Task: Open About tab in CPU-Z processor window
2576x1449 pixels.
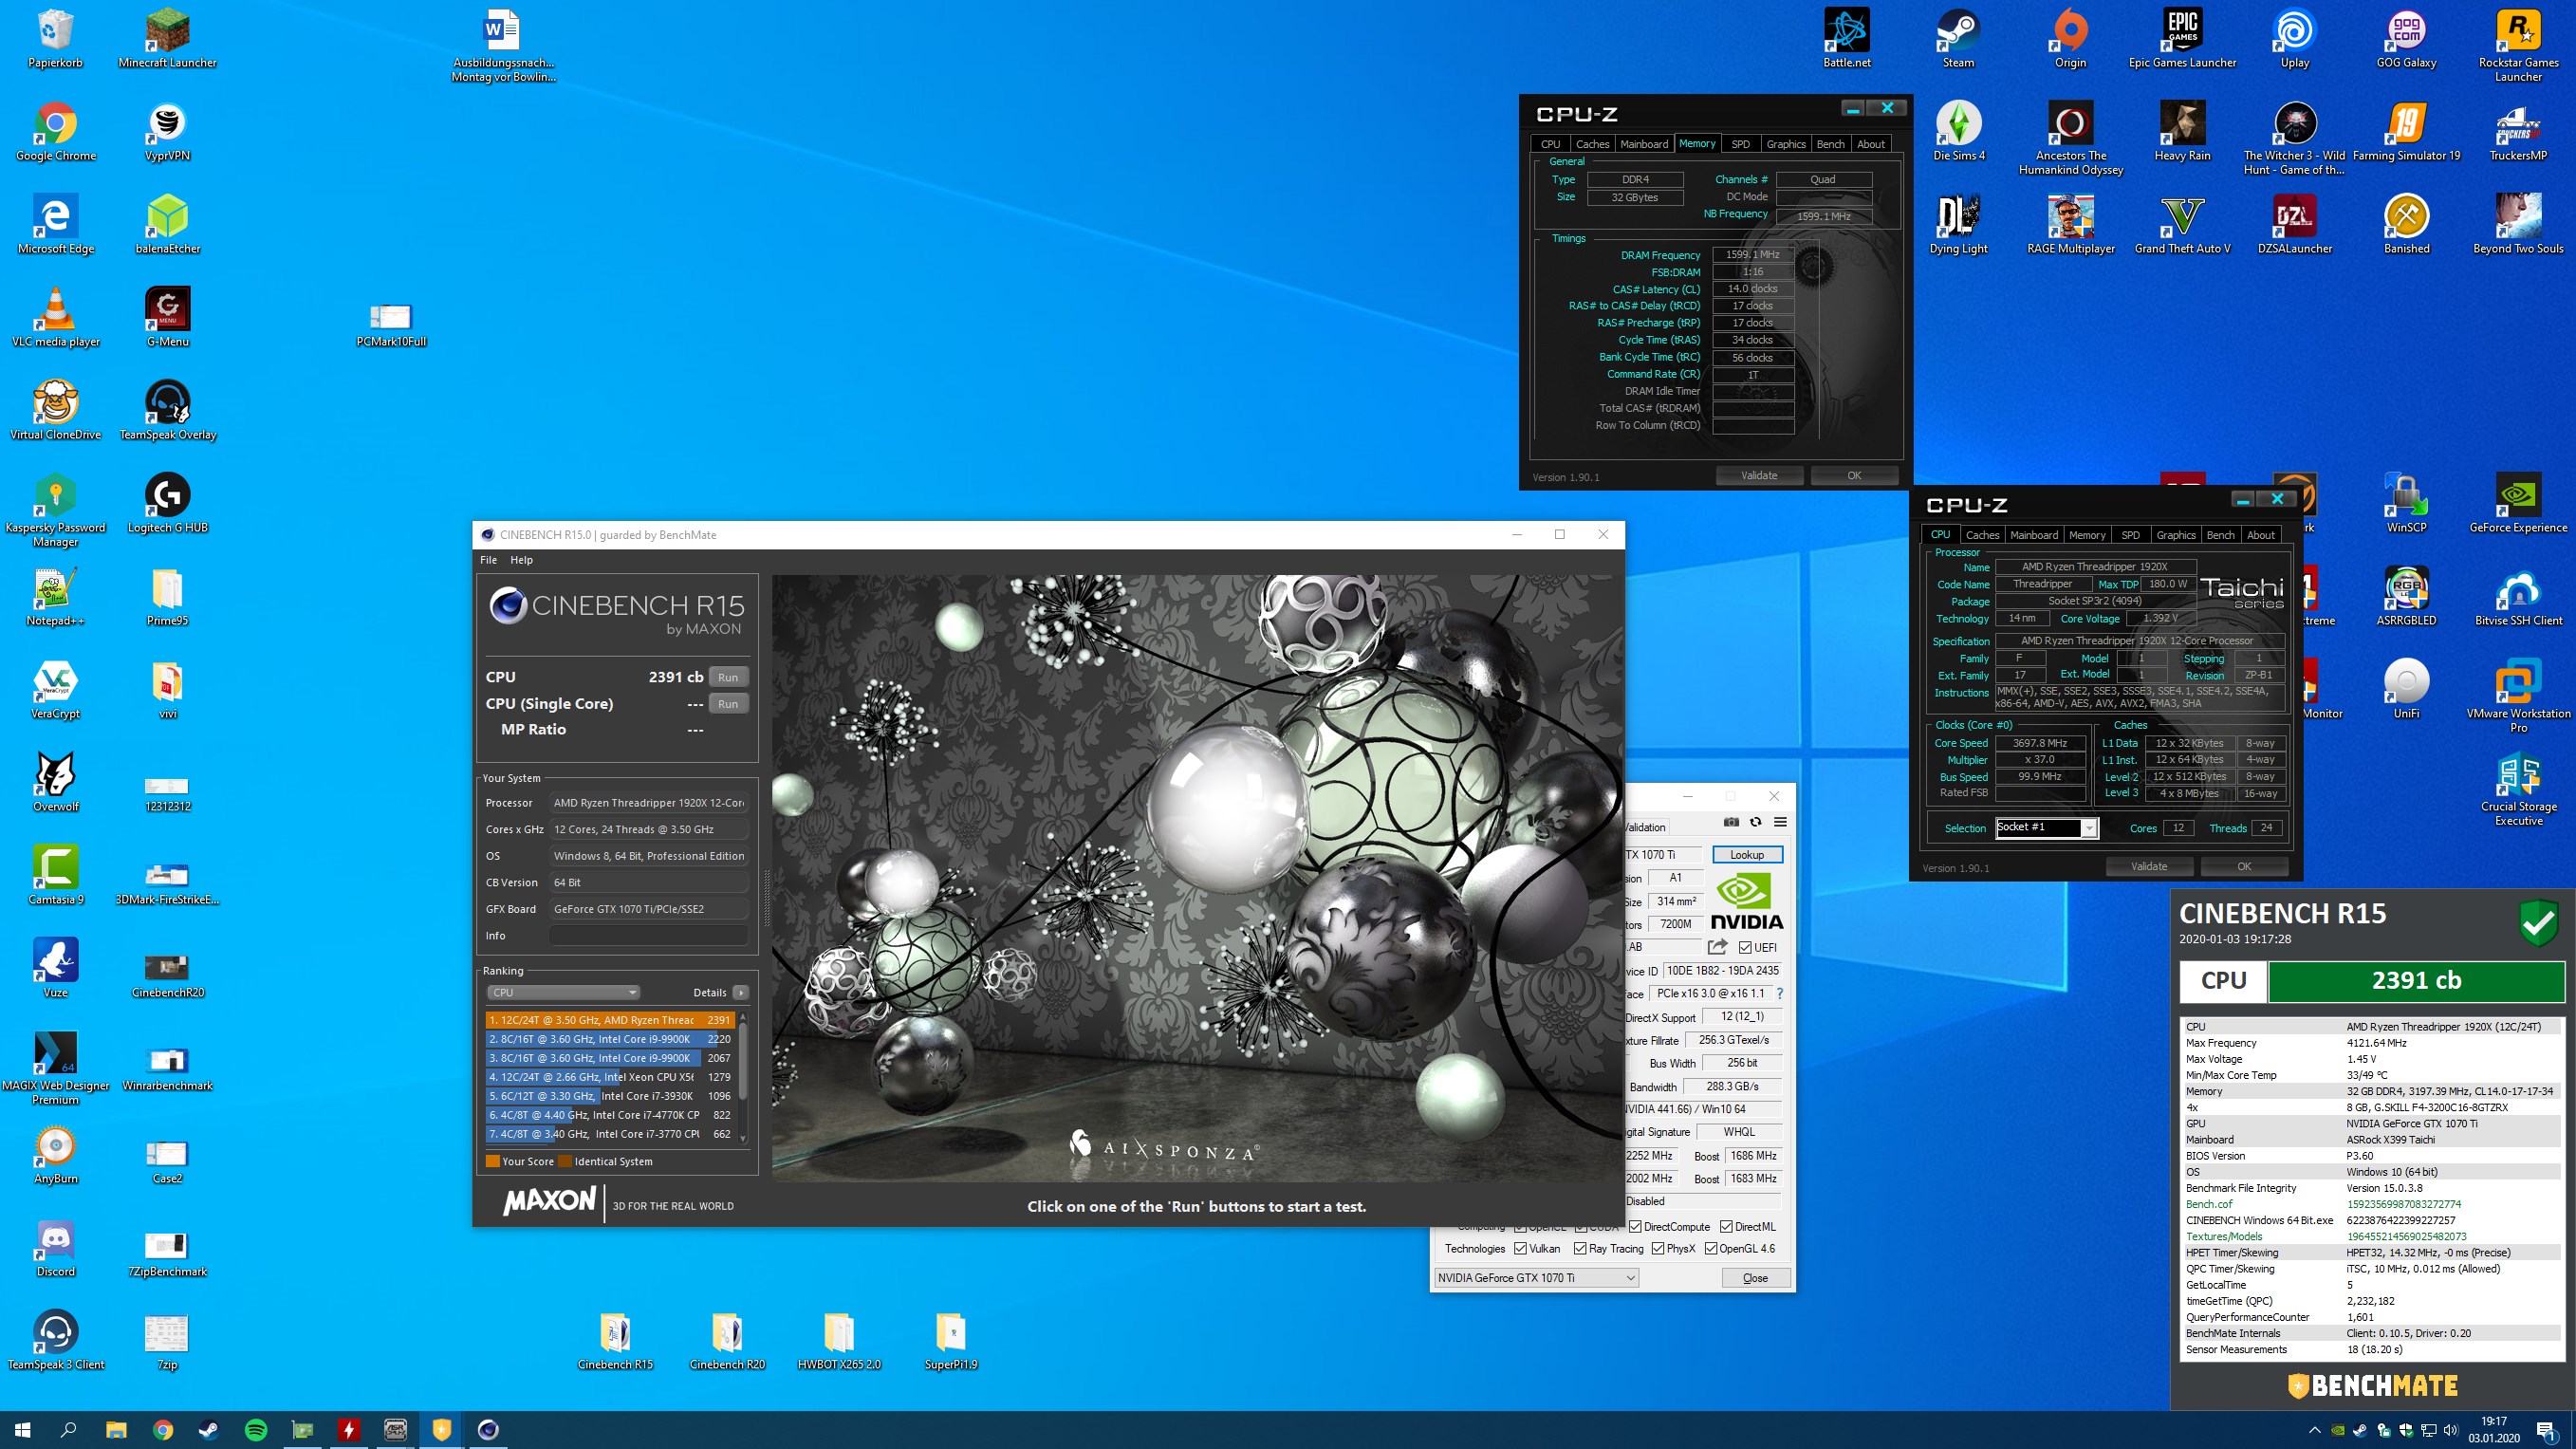Action: pos(2261,535)
